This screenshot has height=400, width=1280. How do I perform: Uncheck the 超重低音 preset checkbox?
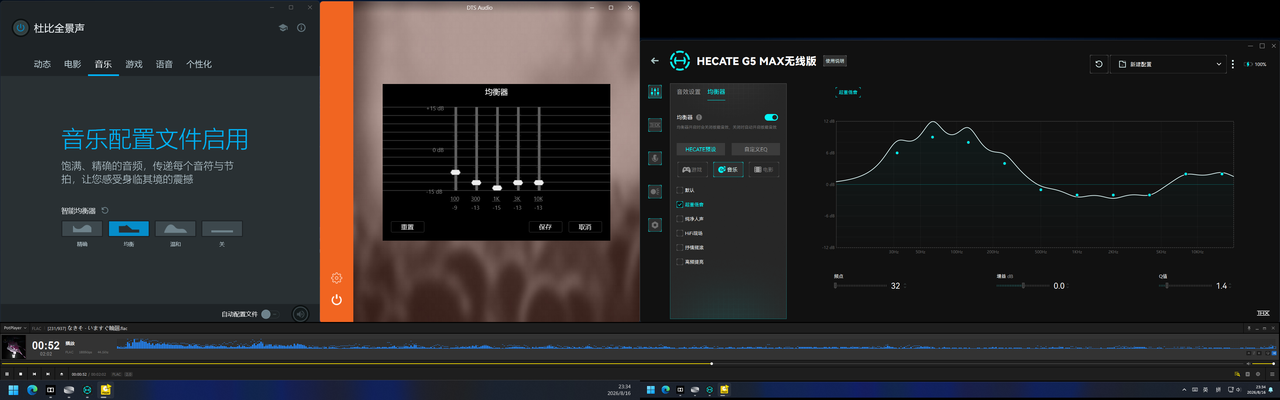680,204
